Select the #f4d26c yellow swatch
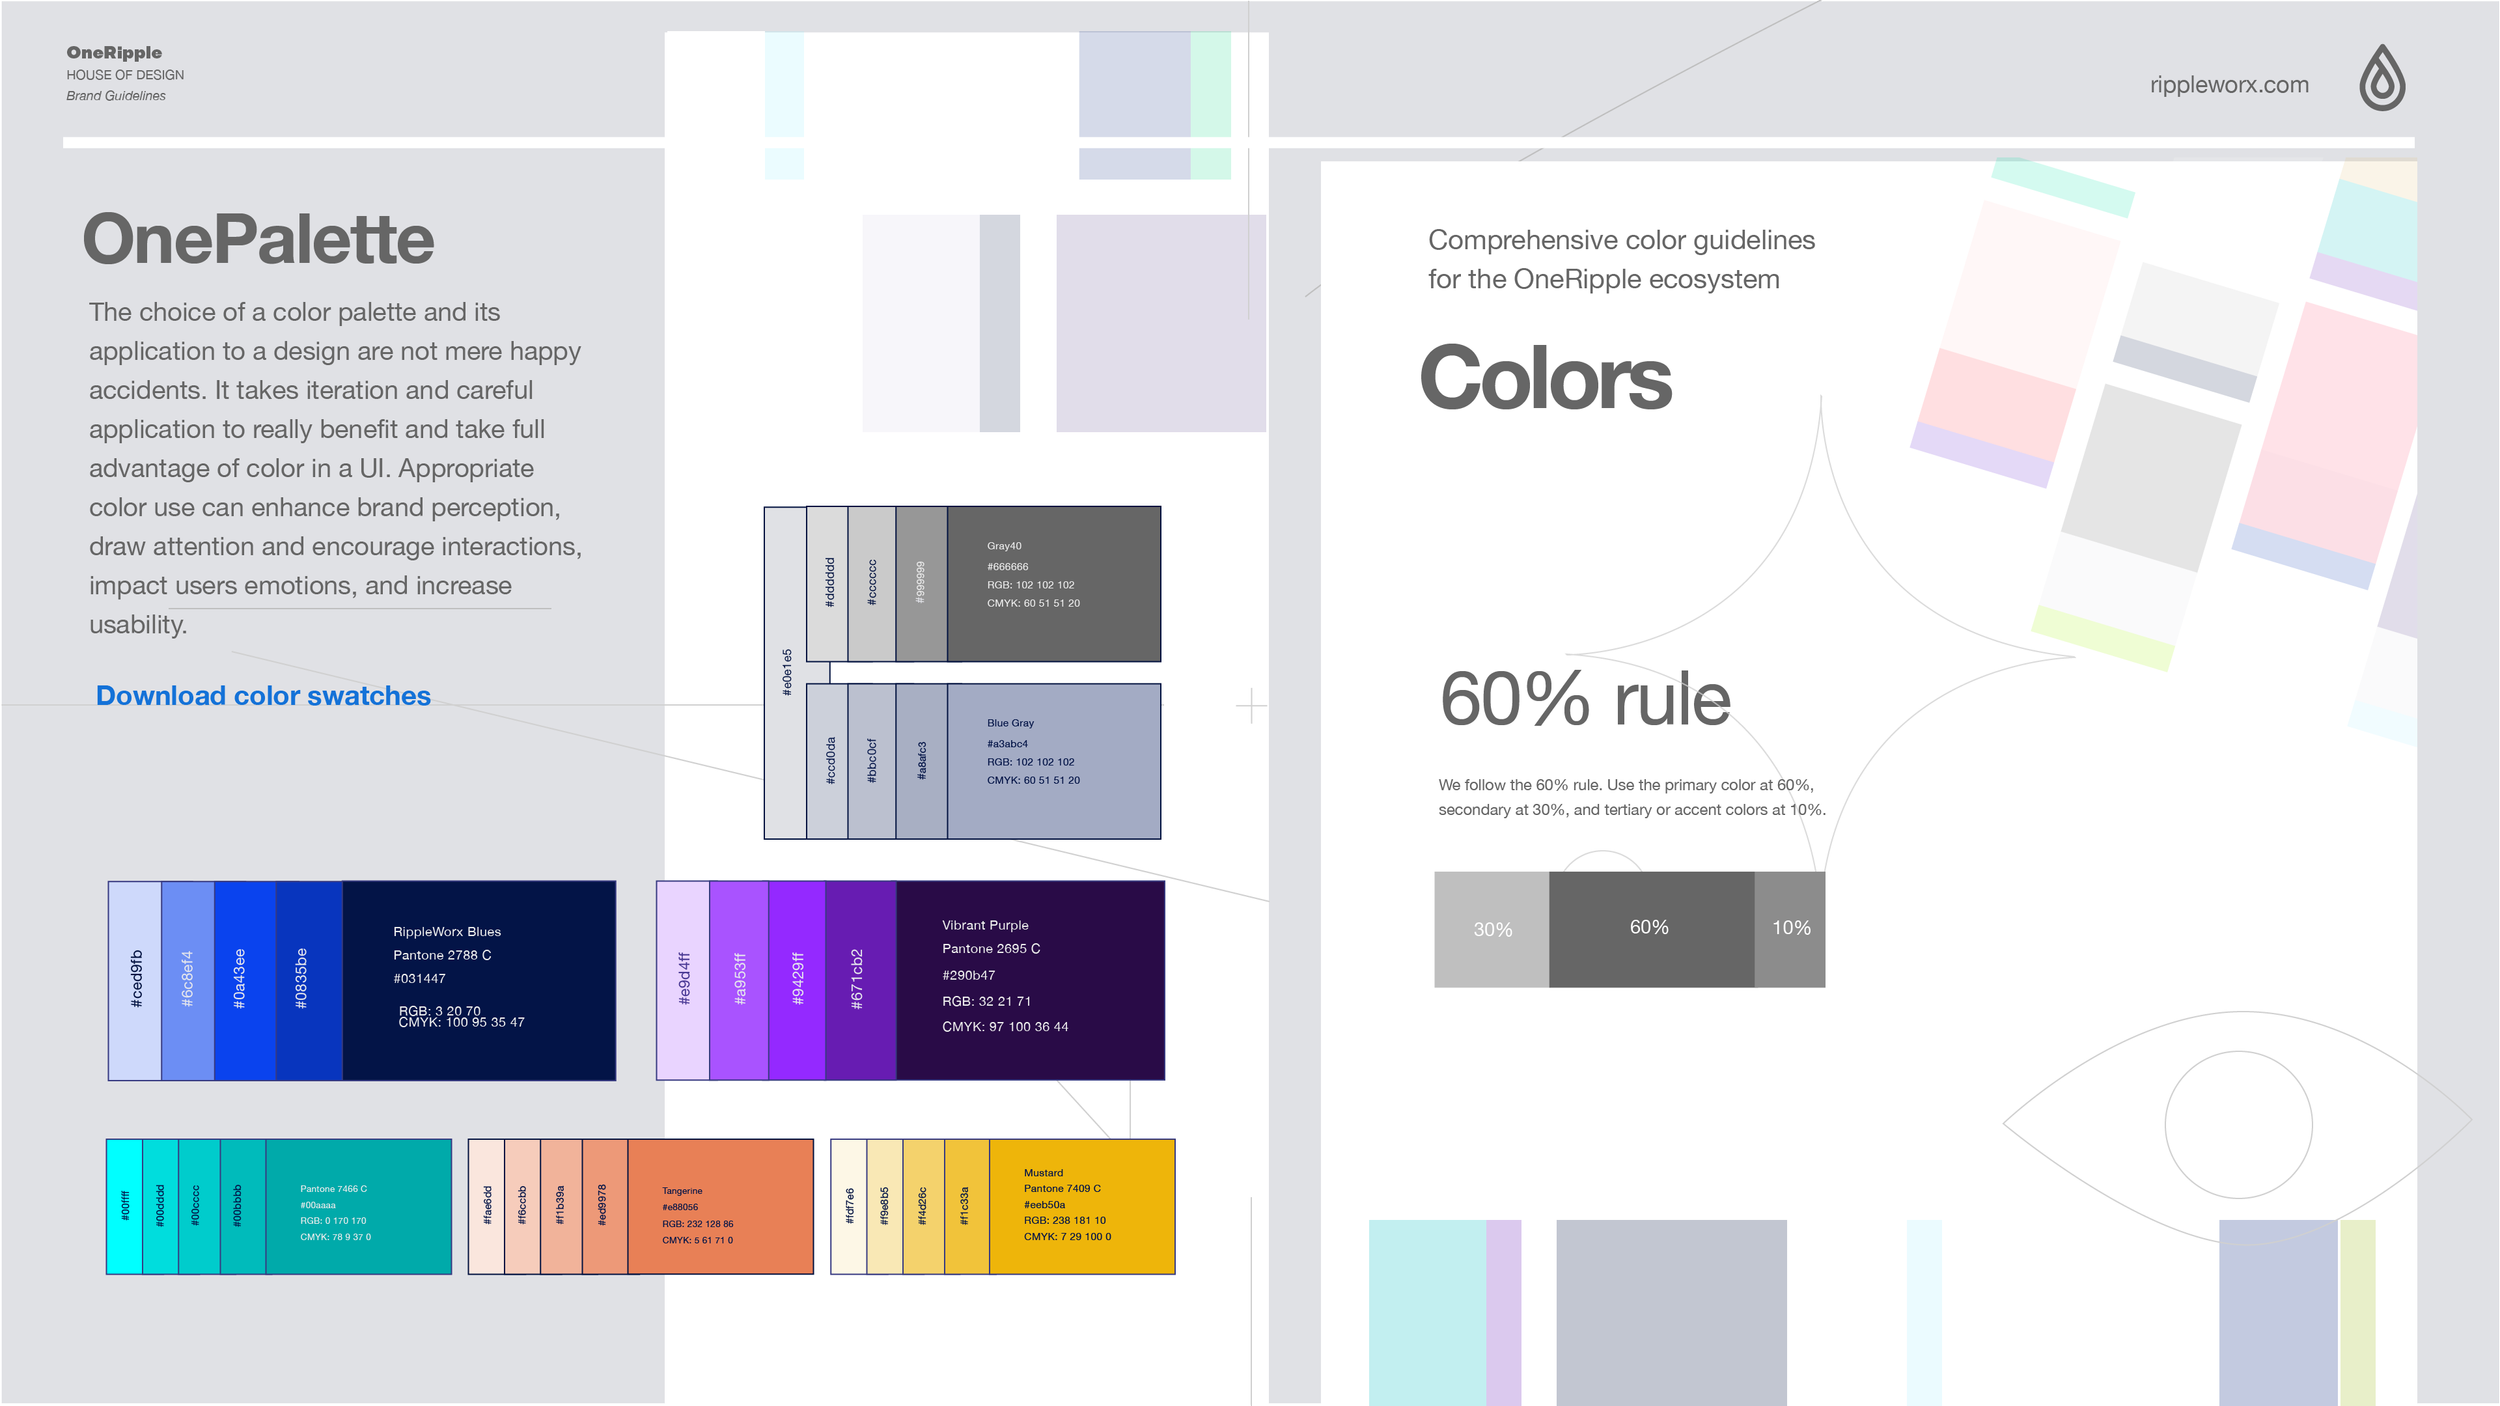Viewport: 2500px width, 1406px height. (924, 1206)
